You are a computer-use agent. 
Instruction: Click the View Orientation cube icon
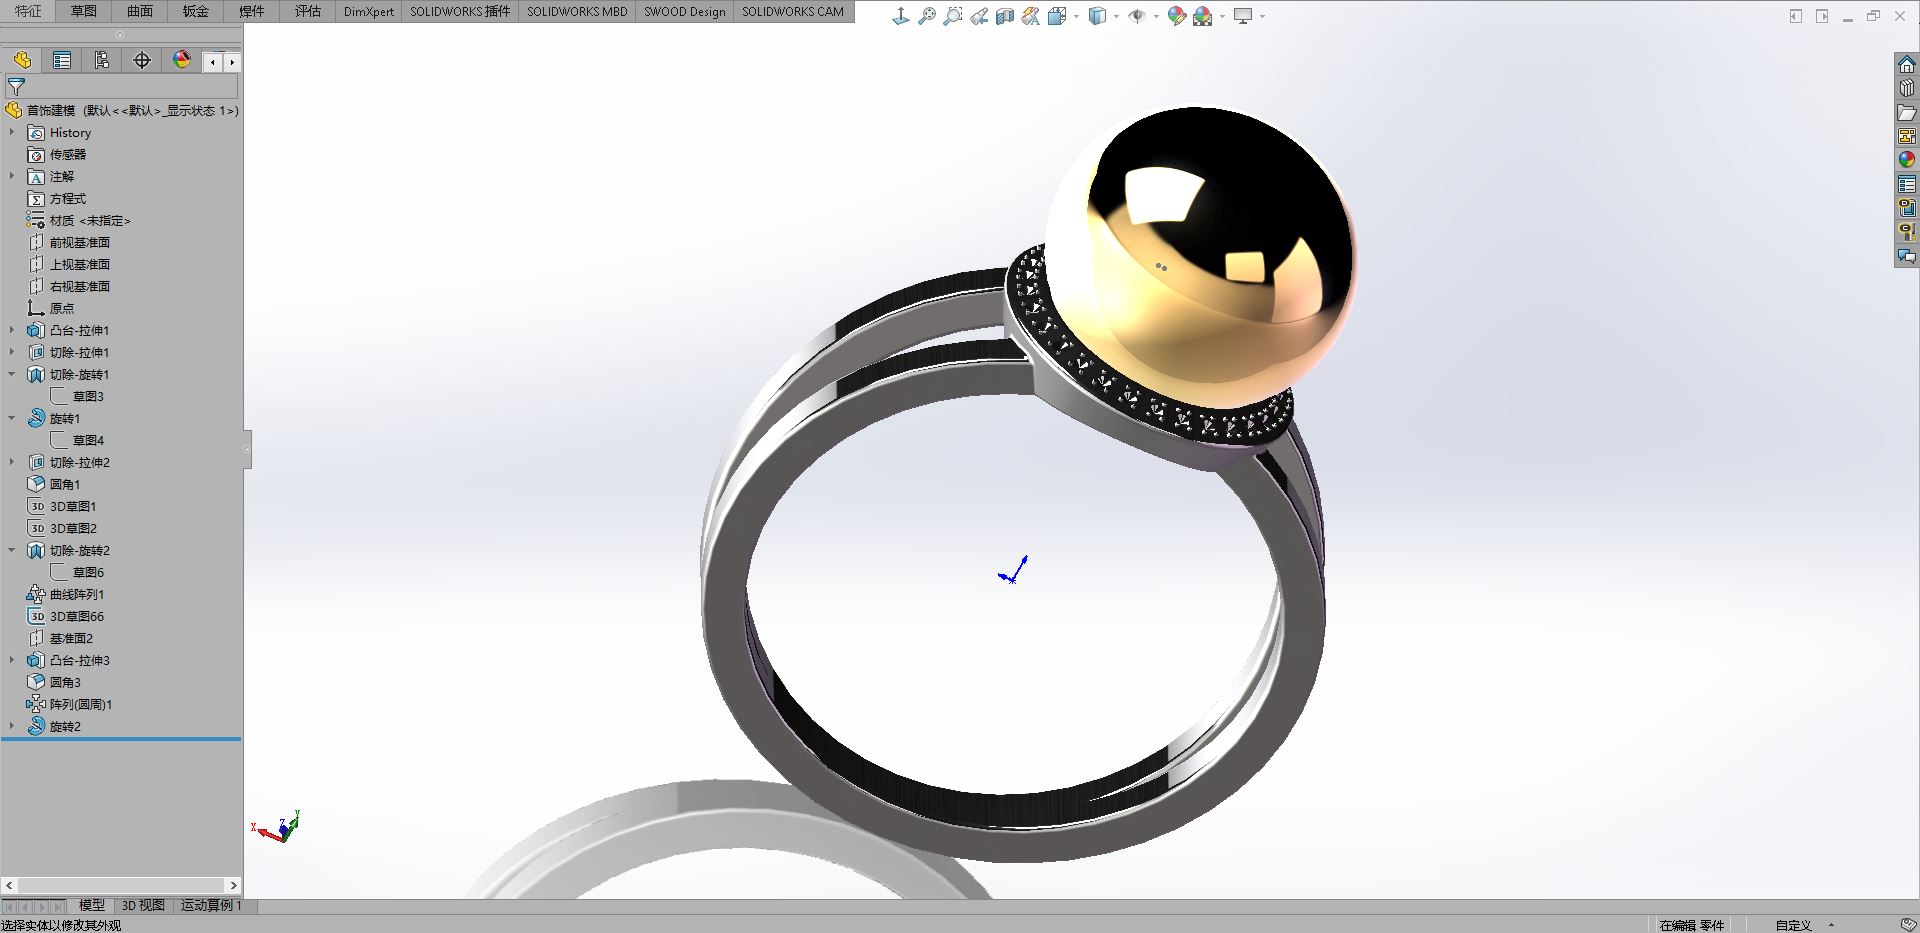click(x=1057, y=16)
